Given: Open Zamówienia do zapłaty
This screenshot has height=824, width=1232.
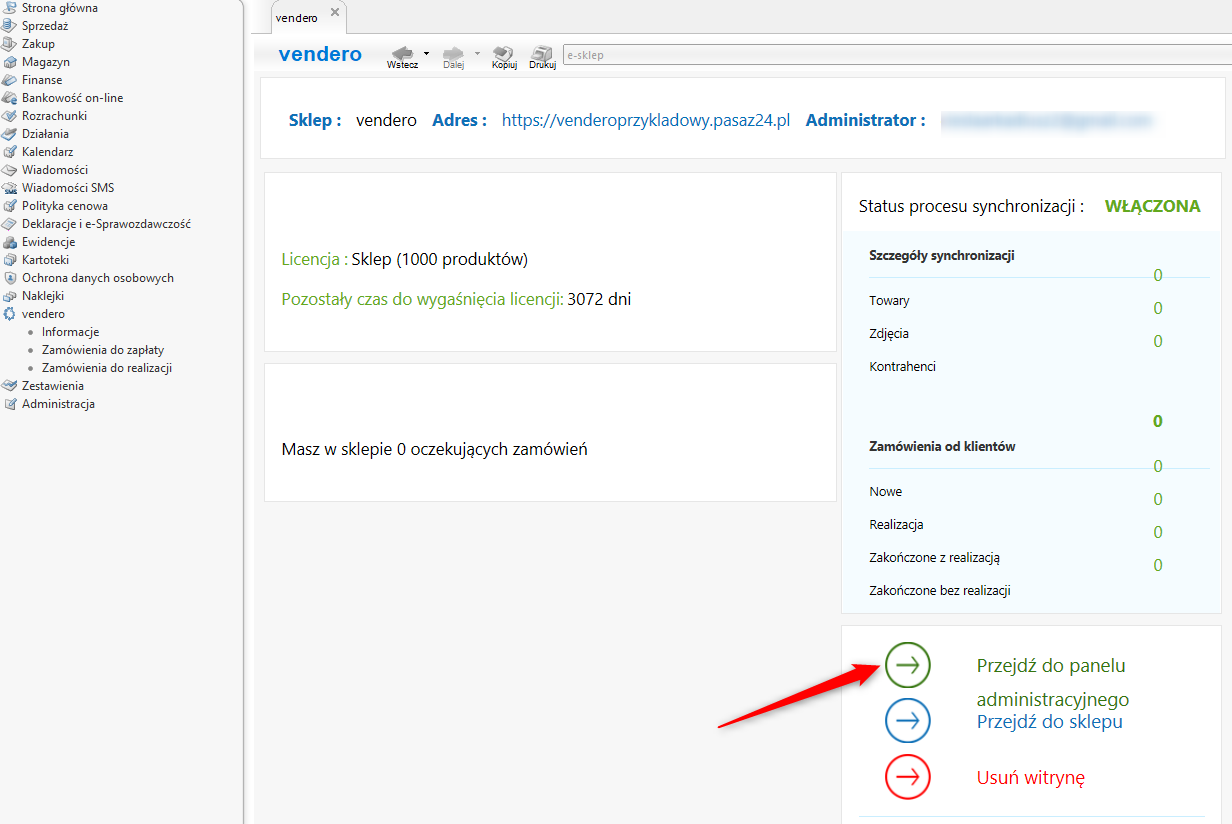Looking at the screenshot, I should click(103, 350).
